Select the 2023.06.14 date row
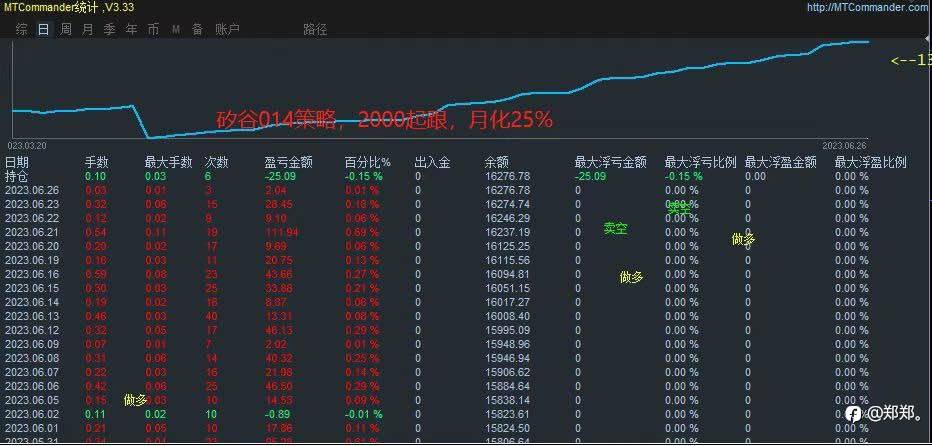The width and height of the screenshot is (932, 446). pyautogui.click(x=33, y=302)
